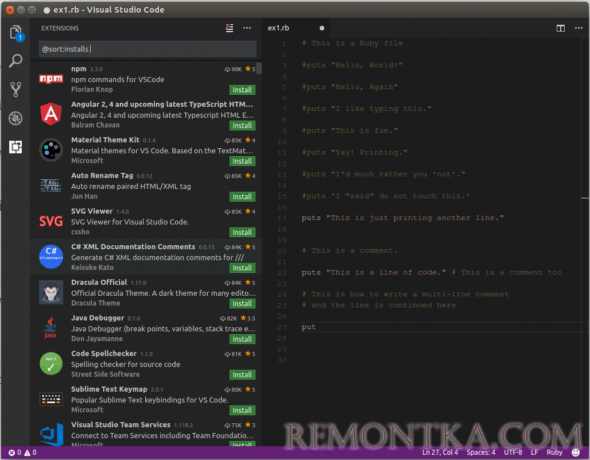590x460 pixels.
Task: Click the feedback smiley in status bar
Action: click(575, 452)
